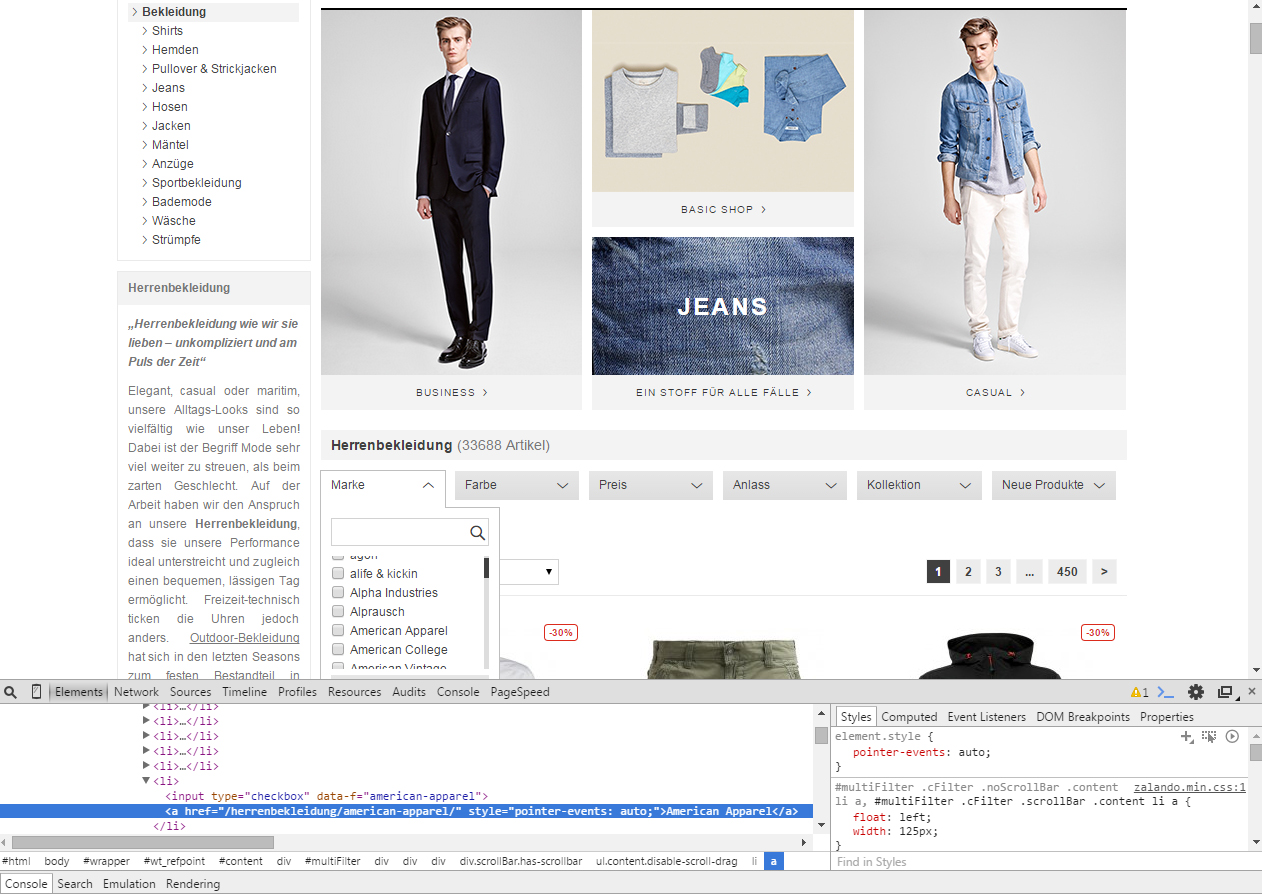The height and width of the screenshot is (894, 1262).
Task: Click the DevTools dock-side undock icon
Action: click(1226, 692)
